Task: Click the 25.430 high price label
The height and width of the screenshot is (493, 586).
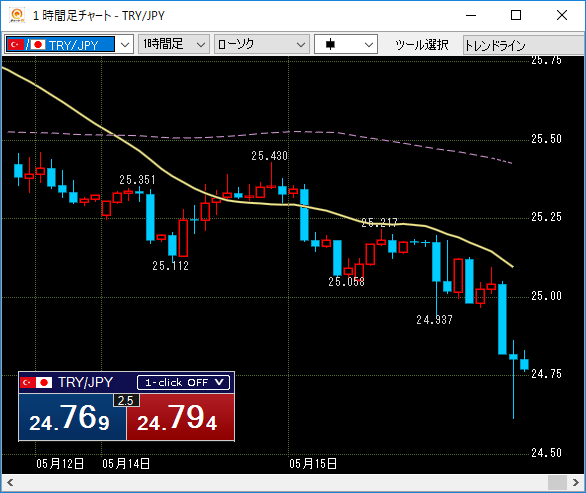Action: (269, 155)
